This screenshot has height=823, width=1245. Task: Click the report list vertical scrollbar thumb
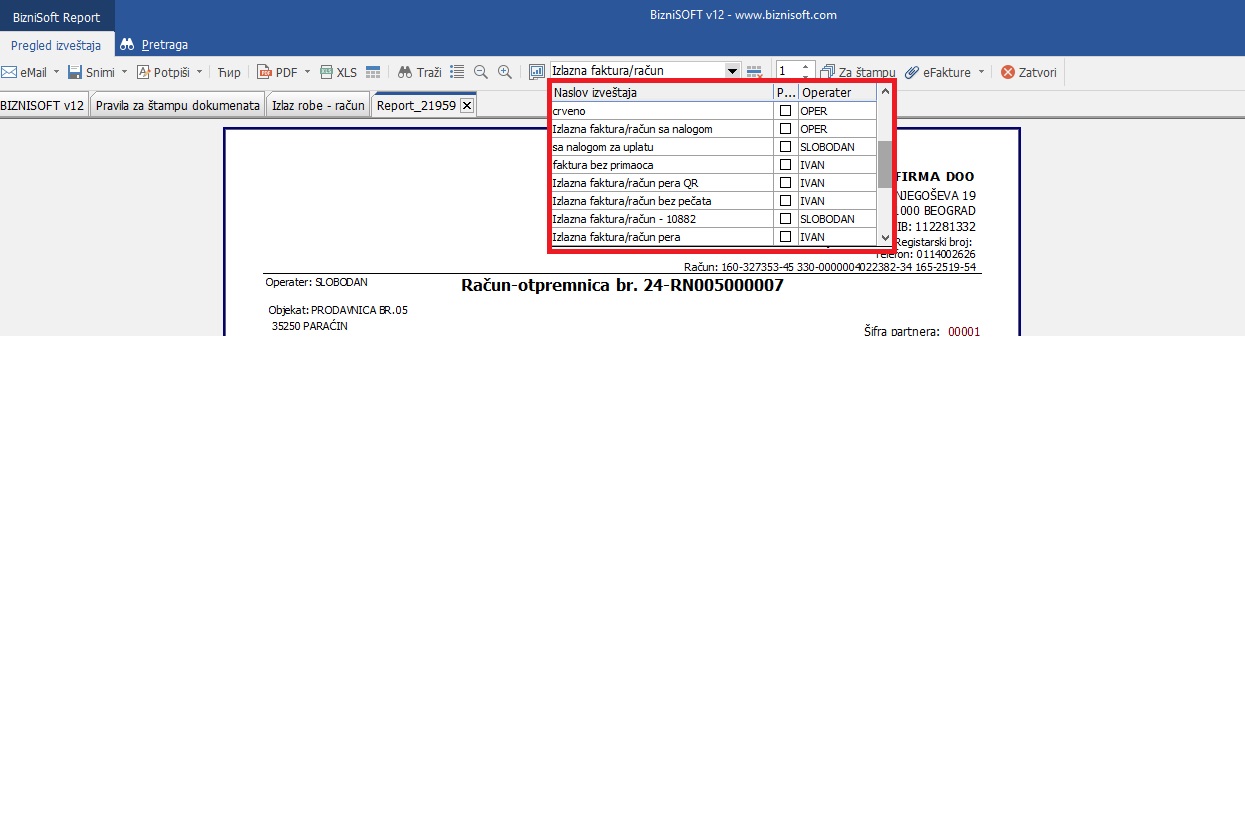tap(885, 164)
